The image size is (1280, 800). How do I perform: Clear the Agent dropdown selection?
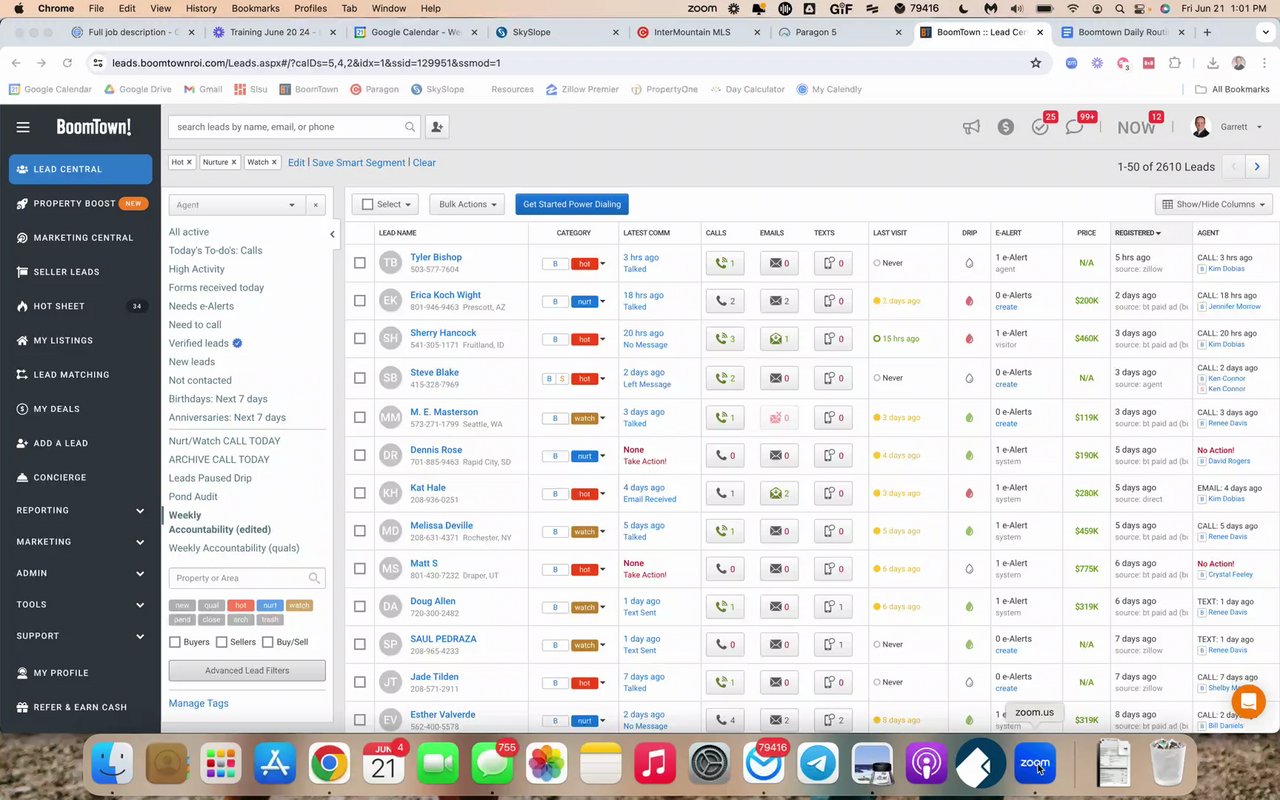(x=315, y=205)
